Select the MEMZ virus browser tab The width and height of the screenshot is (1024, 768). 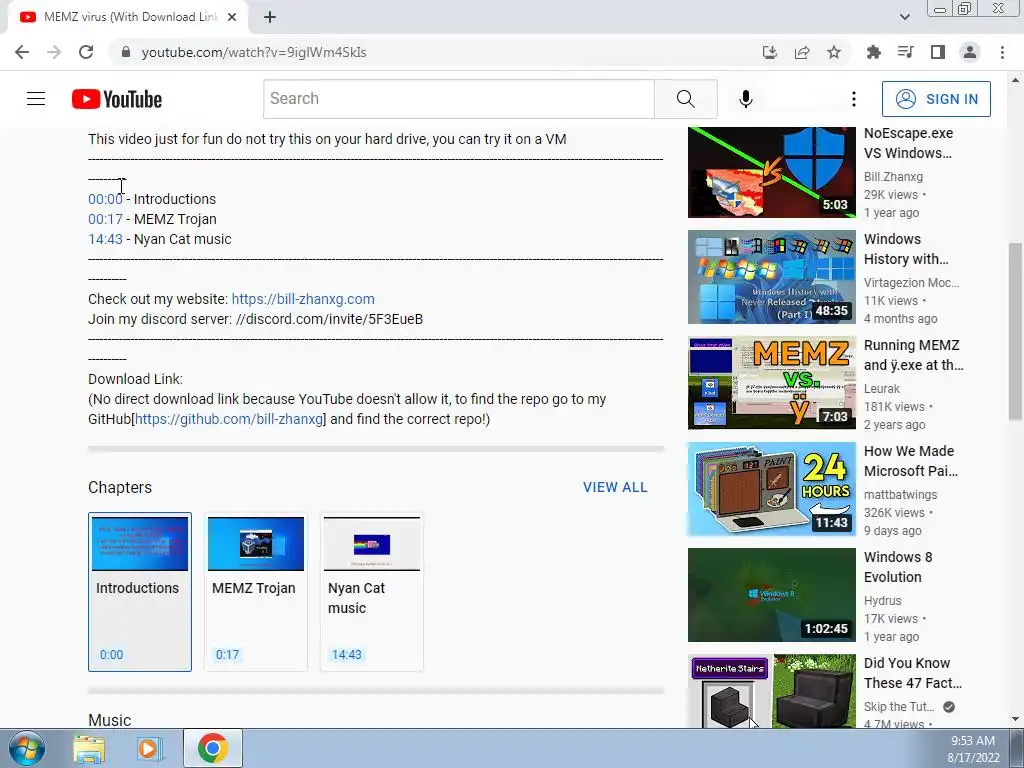129,17
